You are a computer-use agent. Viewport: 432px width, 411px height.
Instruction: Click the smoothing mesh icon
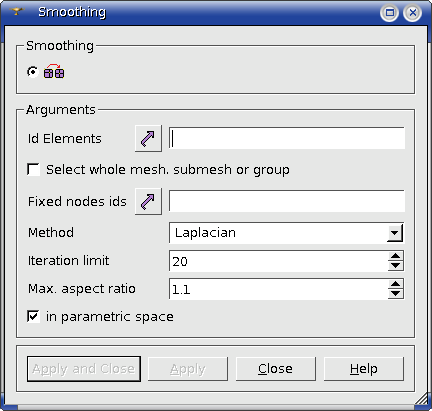[54, 71]
